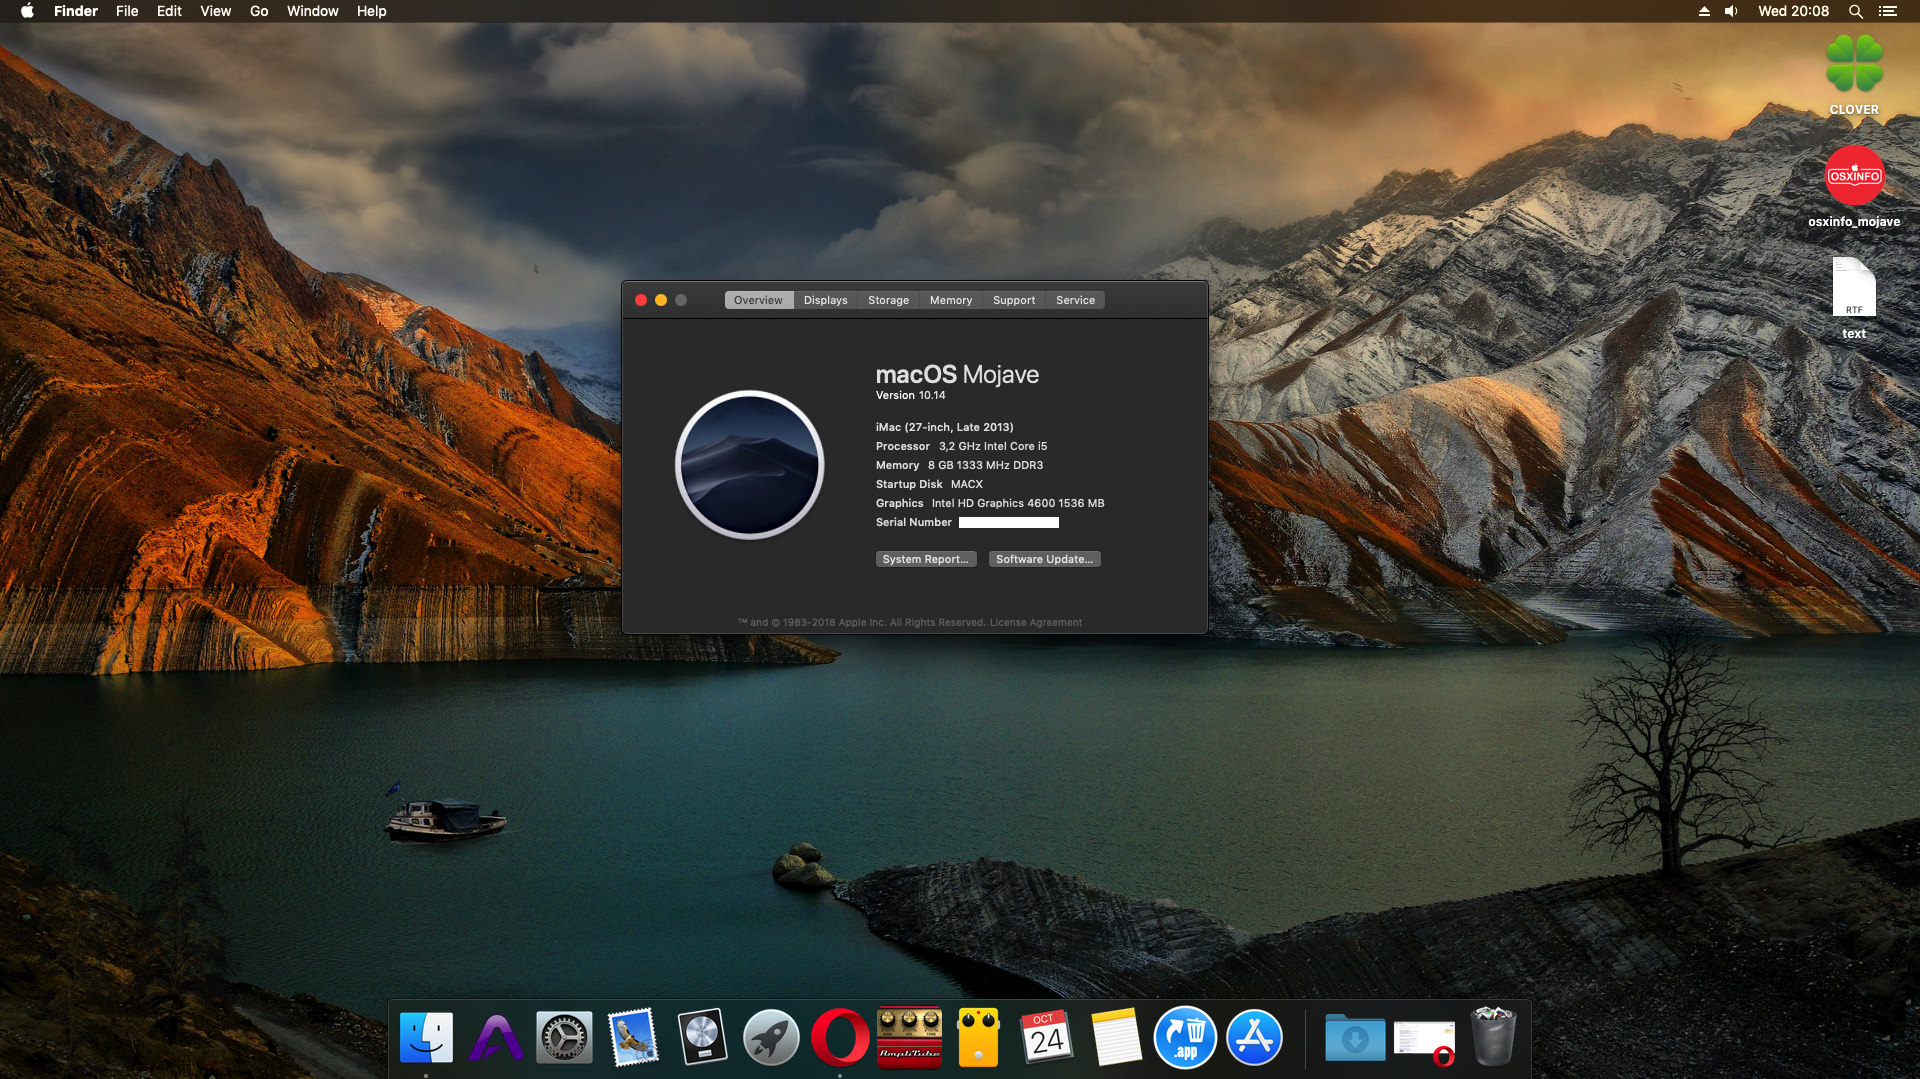Select the Storage tab
Viewport: 1920px width, 1079px height.
click(887, 299)
